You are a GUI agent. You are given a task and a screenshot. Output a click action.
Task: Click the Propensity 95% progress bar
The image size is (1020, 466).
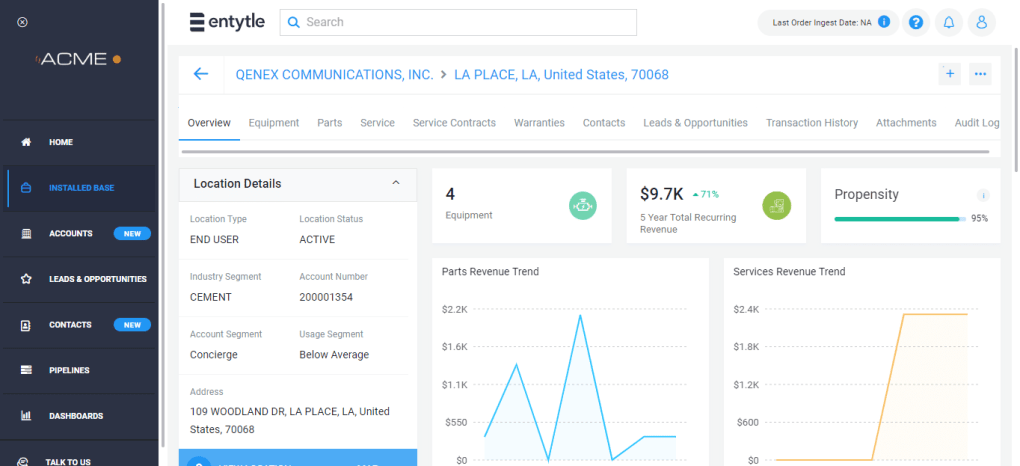tap(900, 219)
